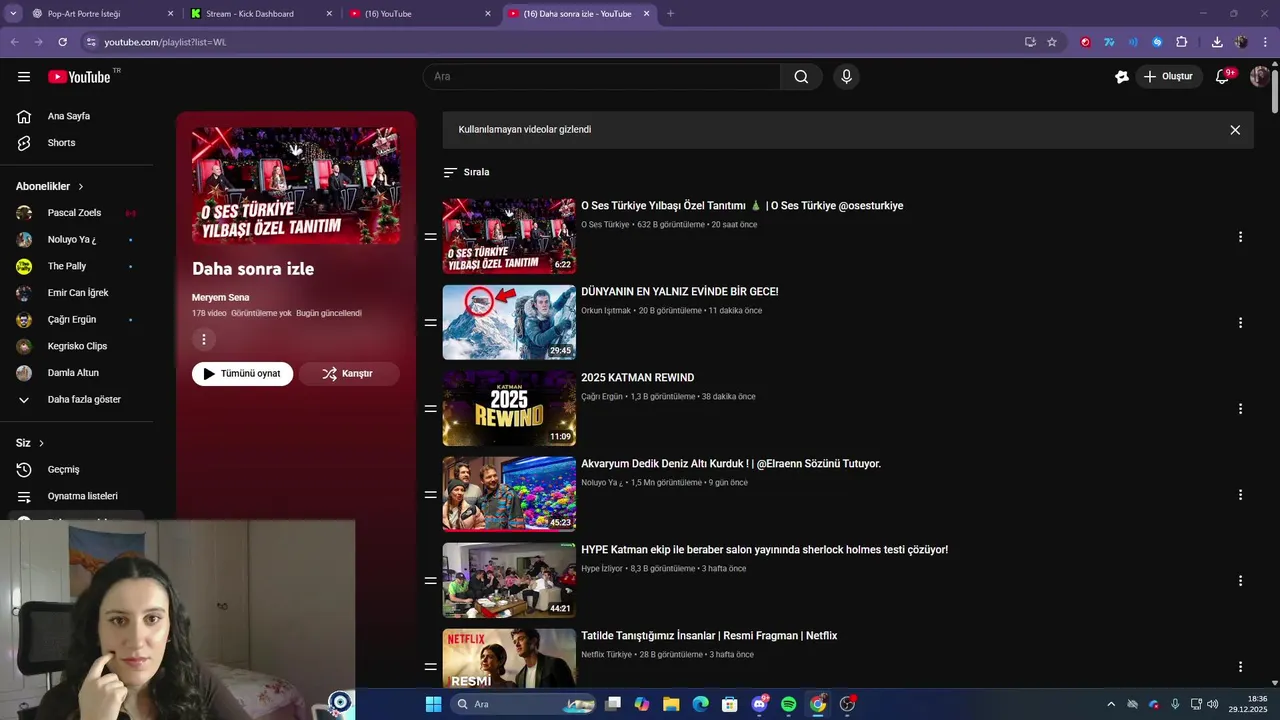Open the playlist three-dot options menu
Image resolution: width=1280 pixels, height=720 pixels.
[204, 340]
